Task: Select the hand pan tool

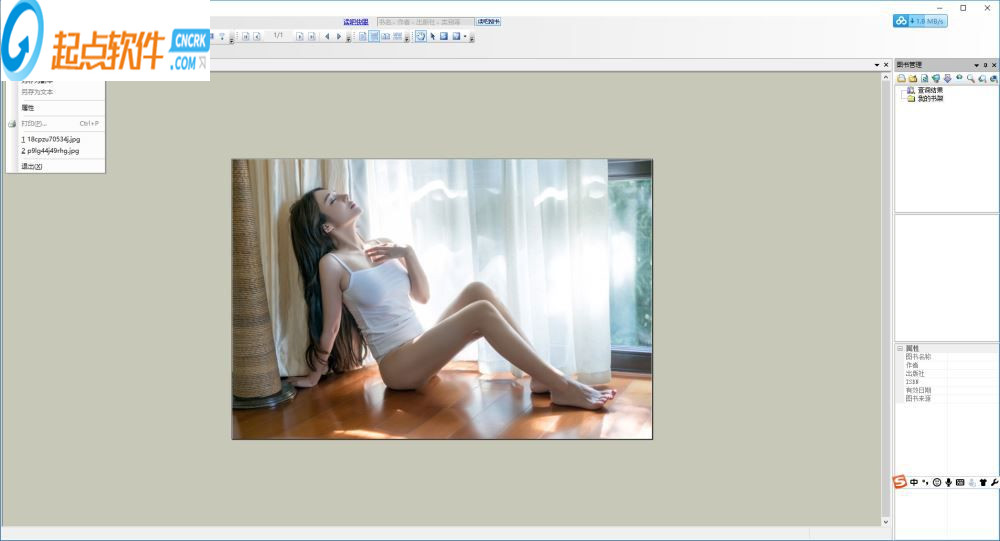Action: pos(421,36)
